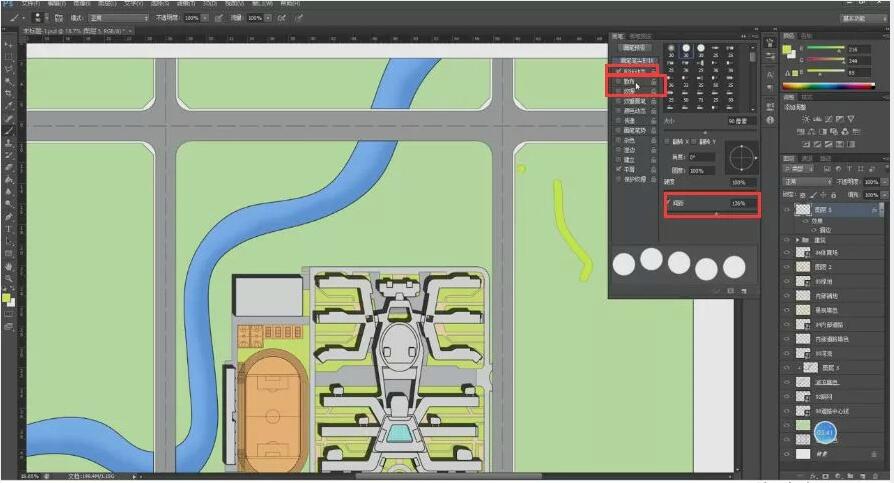
Task: Enable the Scattering (散布) brush checkbox
Action: click(616, 82)
